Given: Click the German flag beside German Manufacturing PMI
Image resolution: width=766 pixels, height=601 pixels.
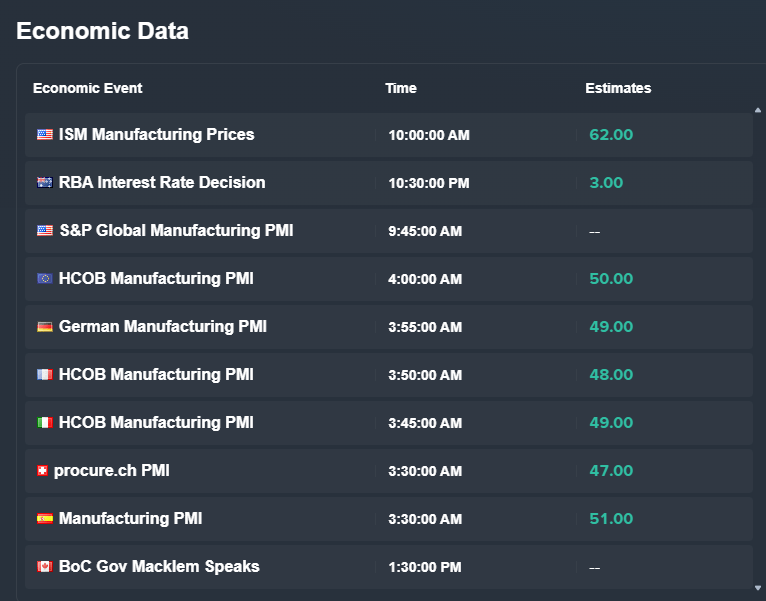Looking at the screenshot, I should 45,326.
